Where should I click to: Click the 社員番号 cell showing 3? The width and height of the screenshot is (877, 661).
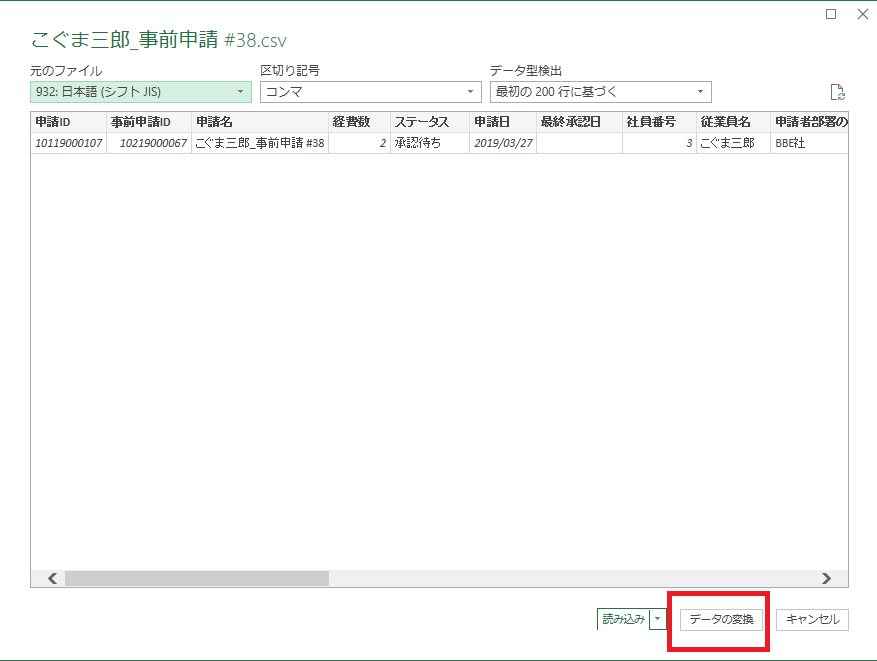tap(659, 143)
